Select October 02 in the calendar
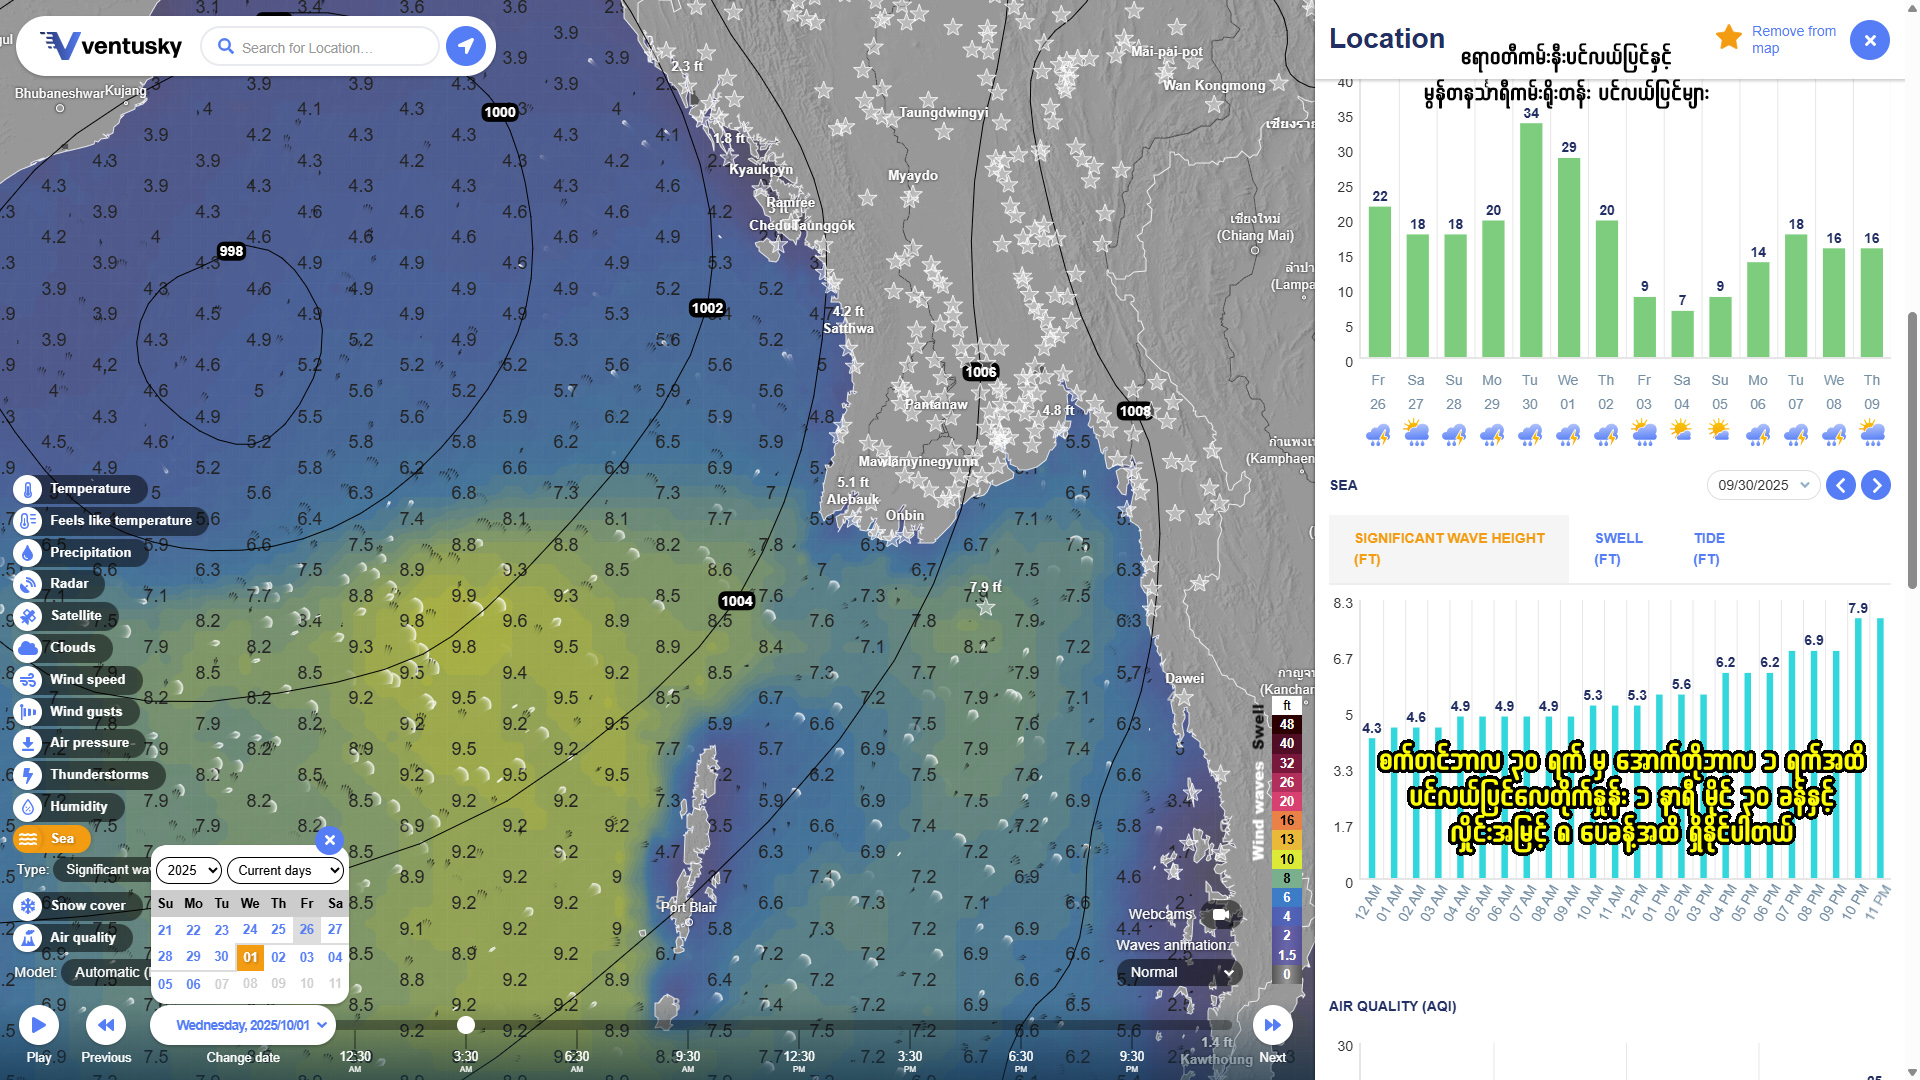 click(278, 957)
